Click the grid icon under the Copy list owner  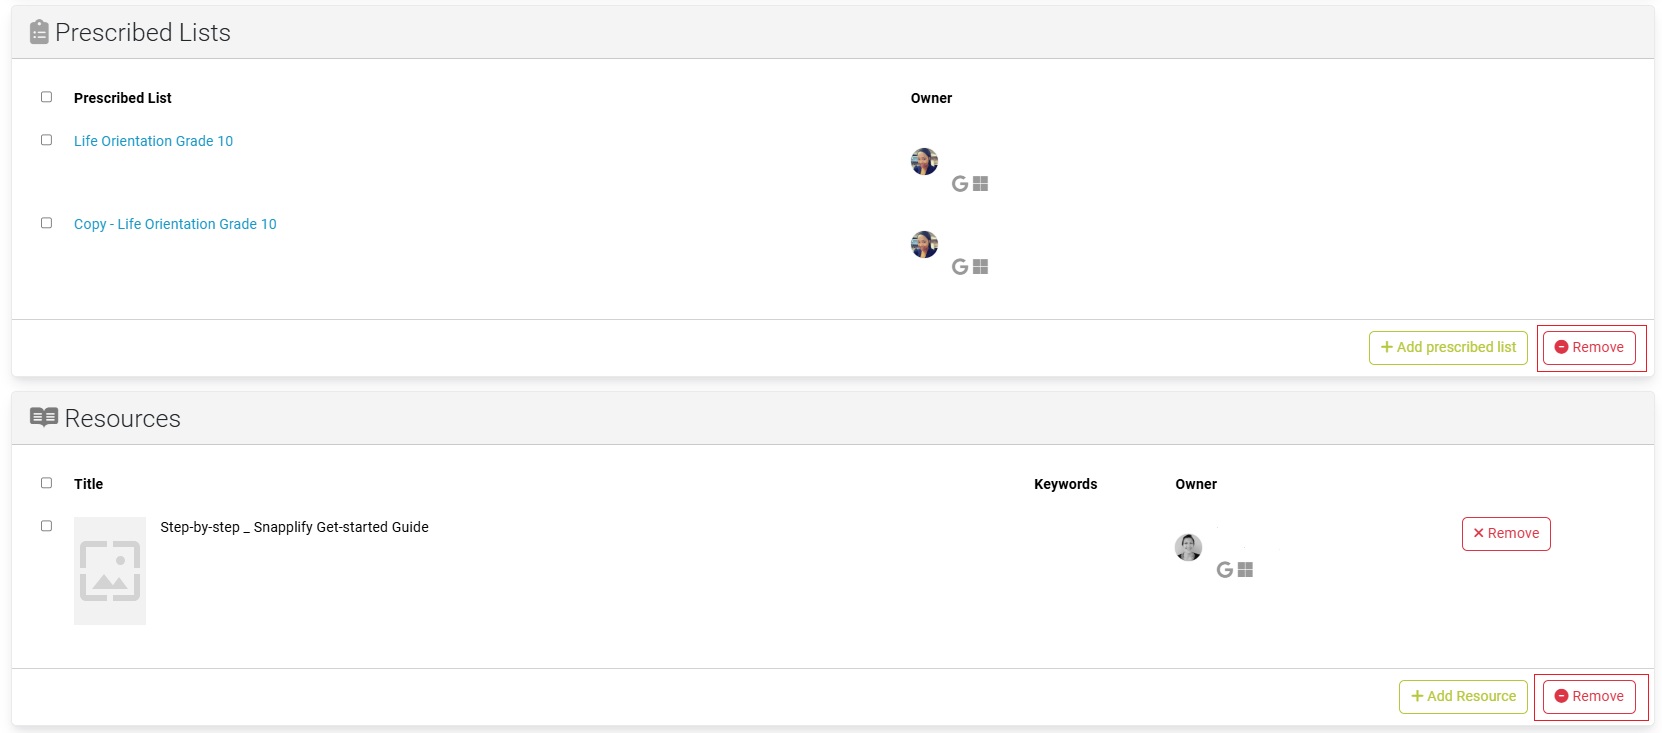pos(980,266)
